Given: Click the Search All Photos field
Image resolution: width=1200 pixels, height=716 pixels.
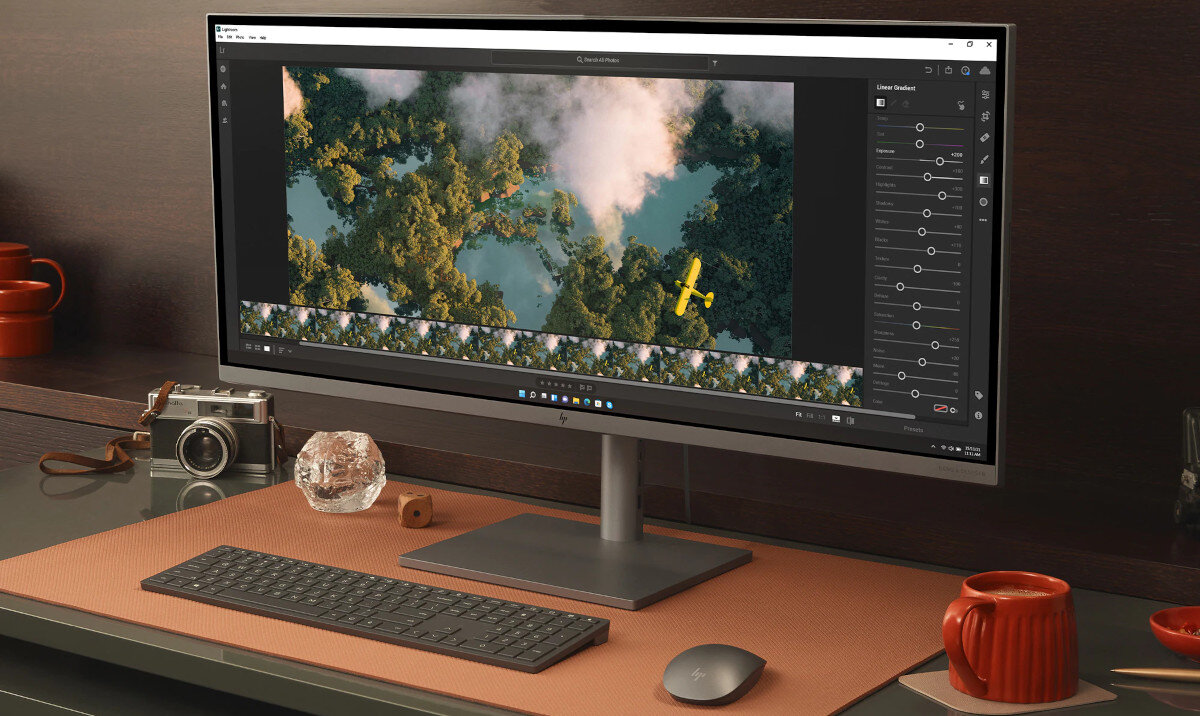Looking at the screenshot, I should coord(598,60).
